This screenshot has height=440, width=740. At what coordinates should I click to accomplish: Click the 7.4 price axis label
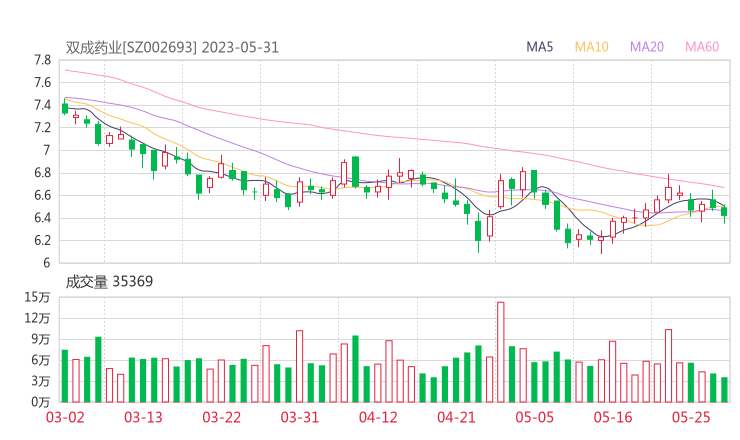(x=42, y=105)
